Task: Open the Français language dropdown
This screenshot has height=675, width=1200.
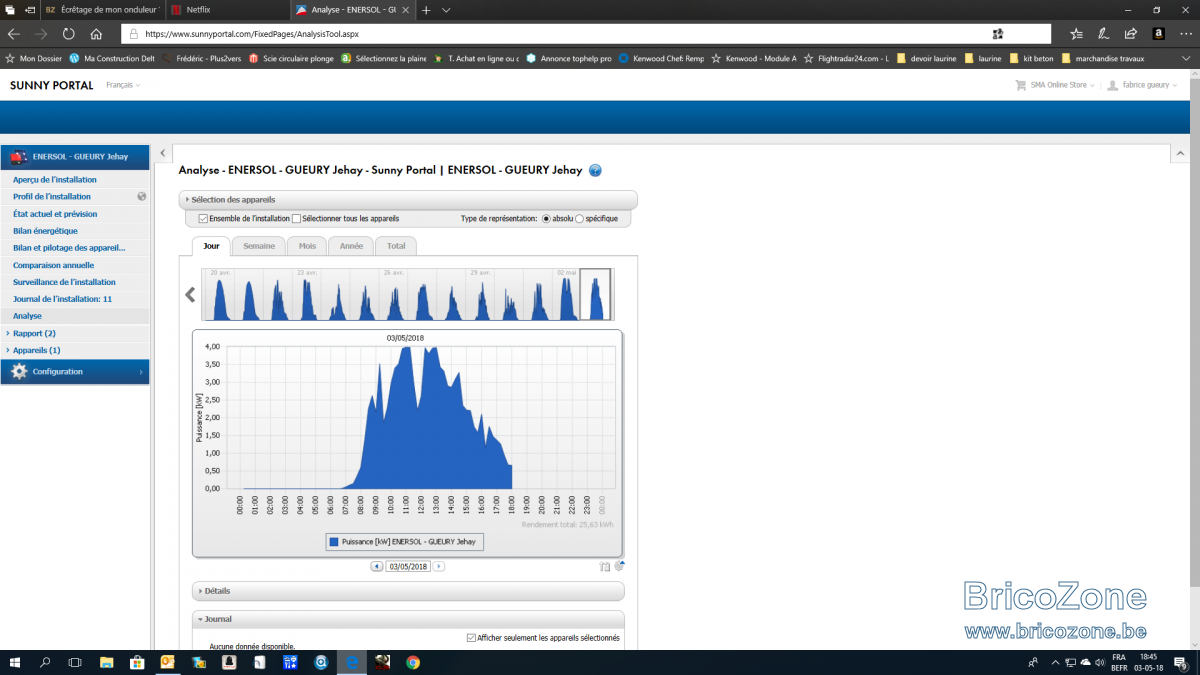Action: tap(123, 85)
